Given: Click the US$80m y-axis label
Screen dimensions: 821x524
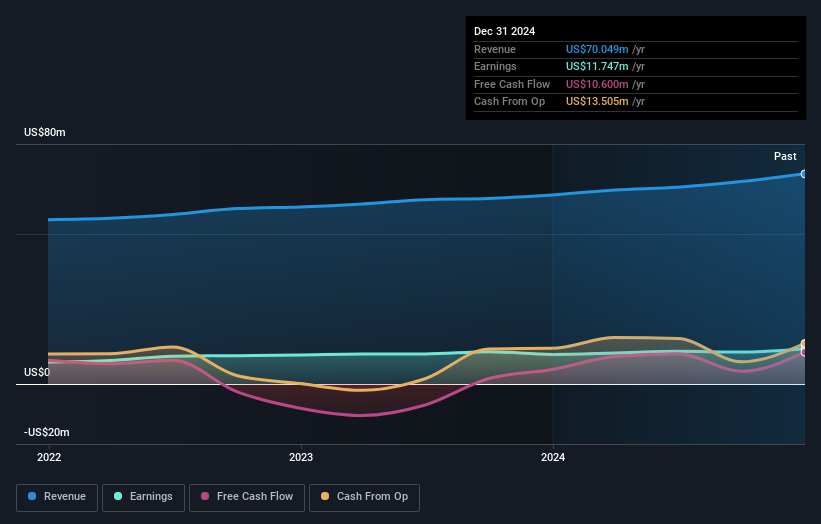Looking at the screenshot, I should point(45,132).
